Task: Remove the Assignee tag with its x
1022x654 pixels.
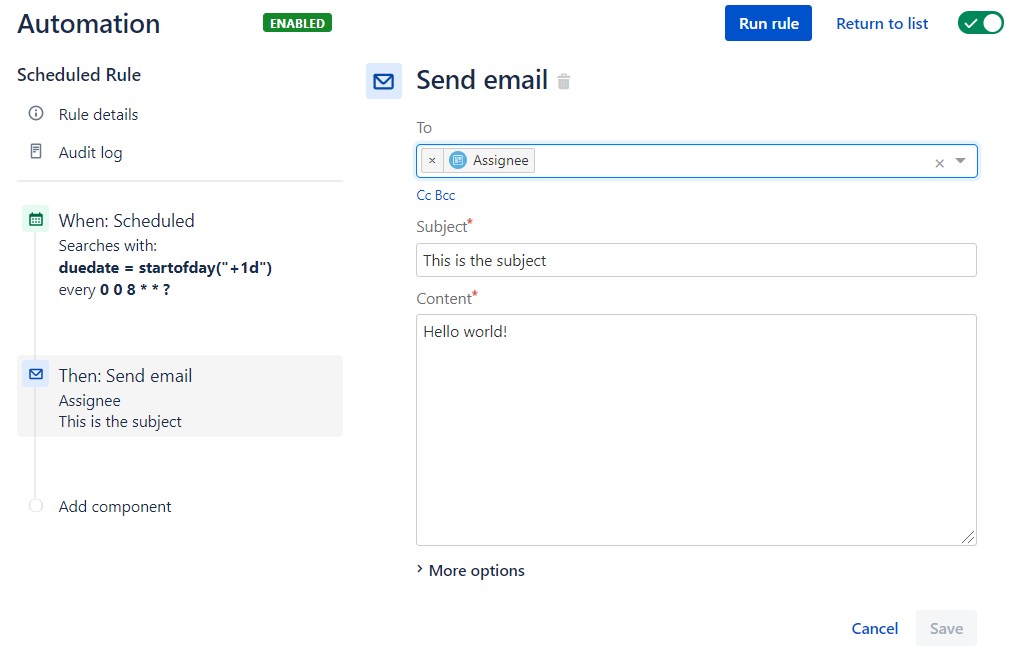Action: [432, 160]
